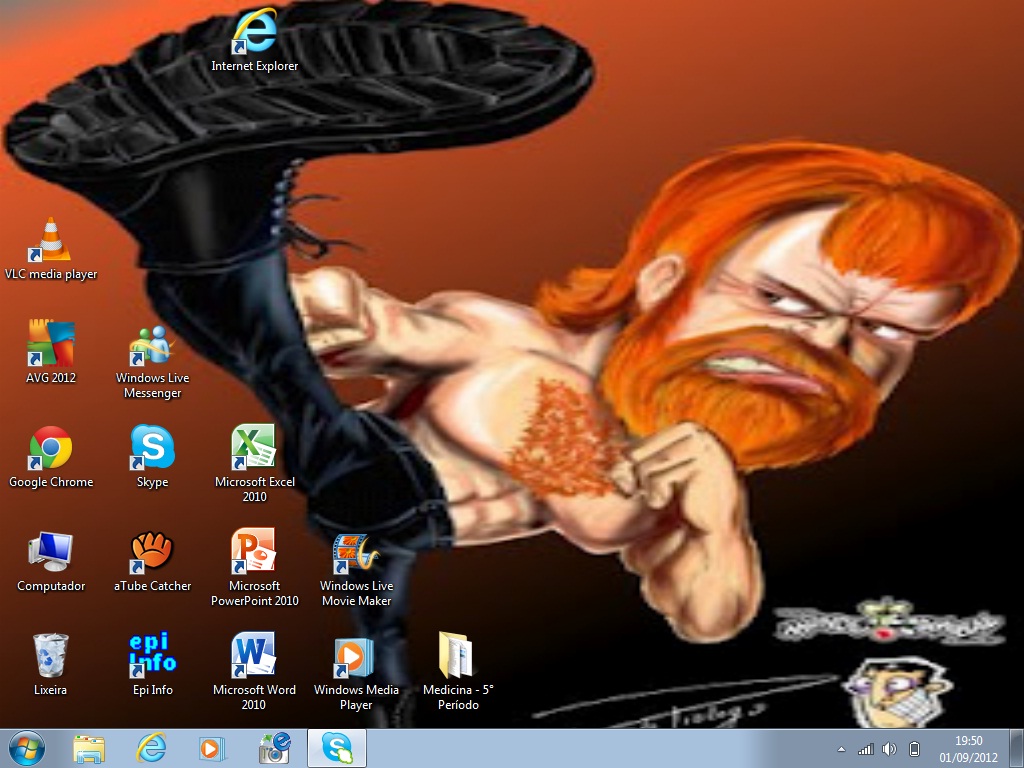Open Windows Explorer from the taskbar

(x=89, y=748)
